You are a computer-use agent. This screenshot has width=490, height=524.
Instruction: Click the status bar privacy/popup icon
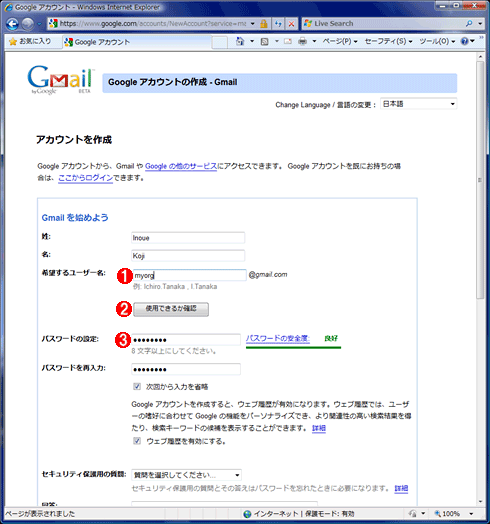coord(413,513)
